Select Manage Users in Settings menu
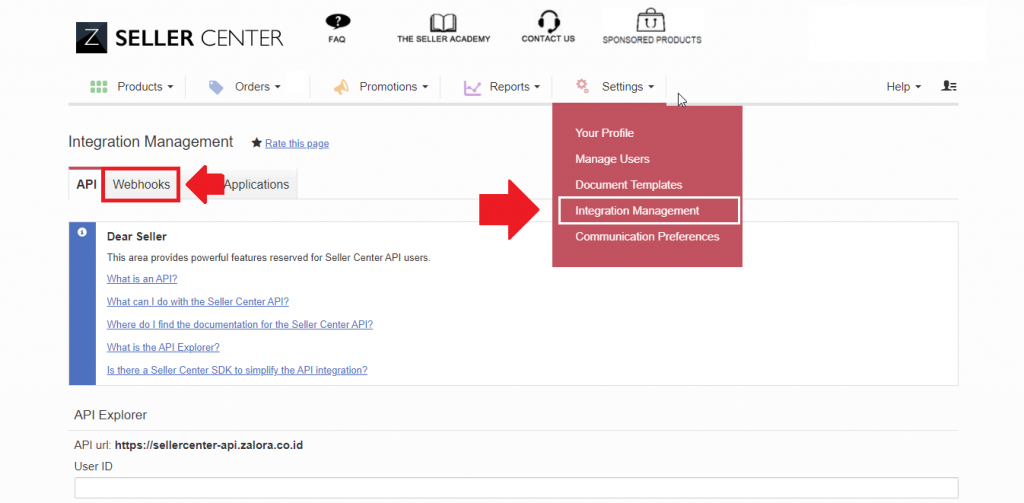 coord(612,159)
